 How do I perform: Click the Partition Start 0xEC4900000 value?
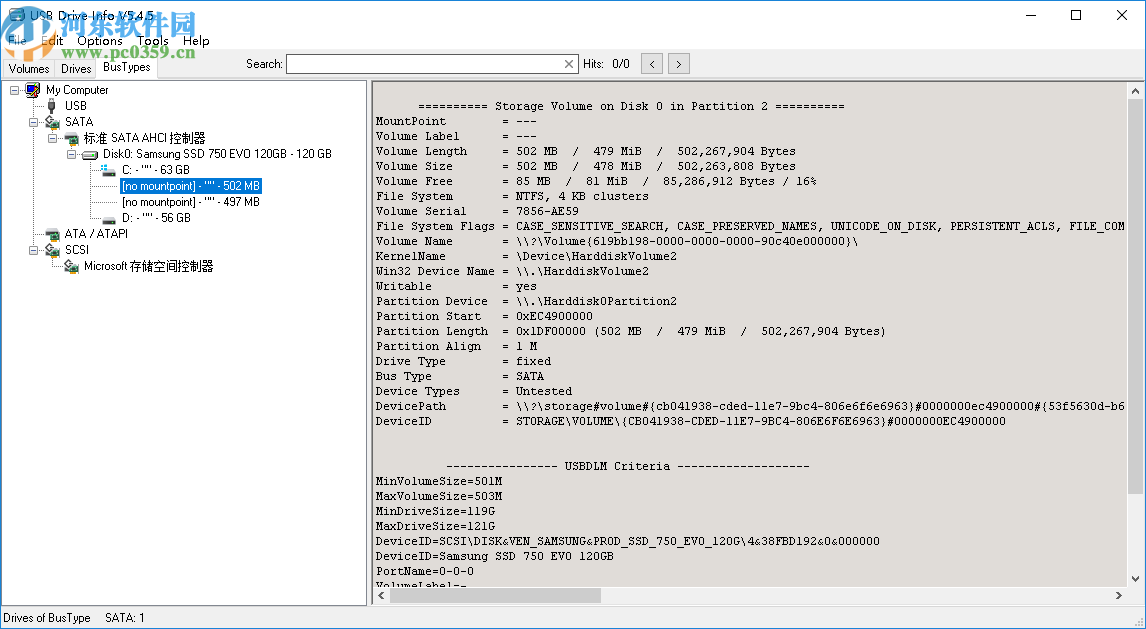click(555, 316)
